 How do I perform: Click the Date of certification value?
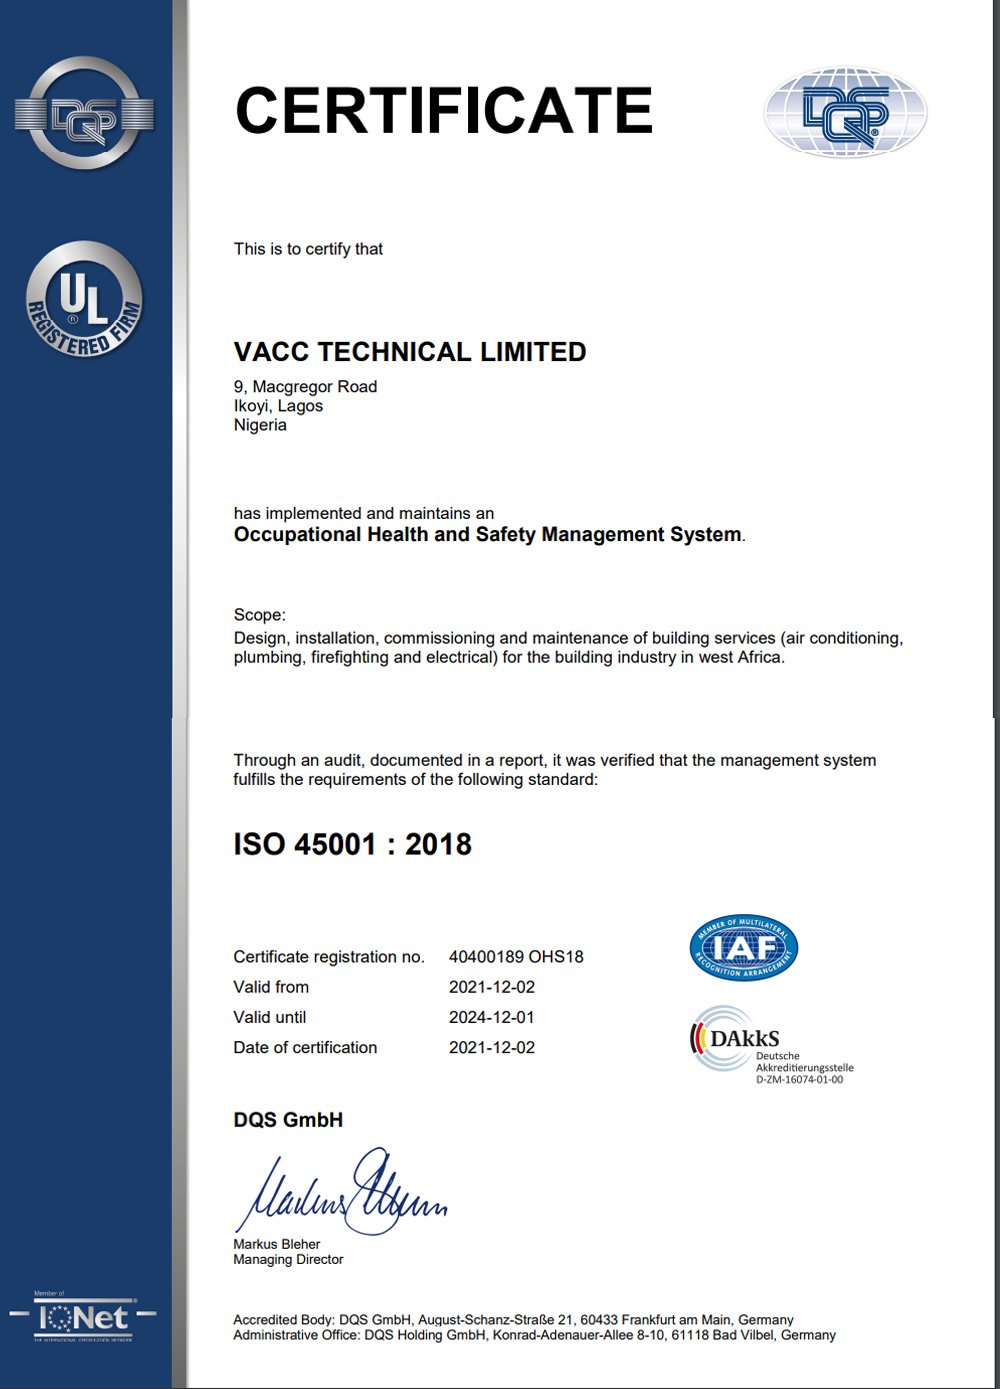click(492, 1047)
